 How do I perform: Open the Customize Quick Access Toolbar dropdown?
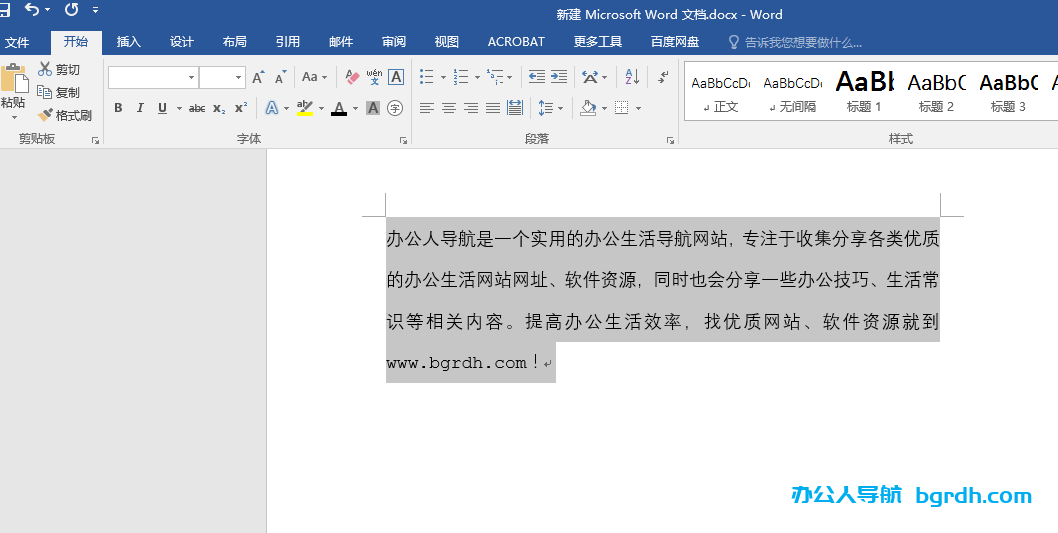click(x=95, y=10)
